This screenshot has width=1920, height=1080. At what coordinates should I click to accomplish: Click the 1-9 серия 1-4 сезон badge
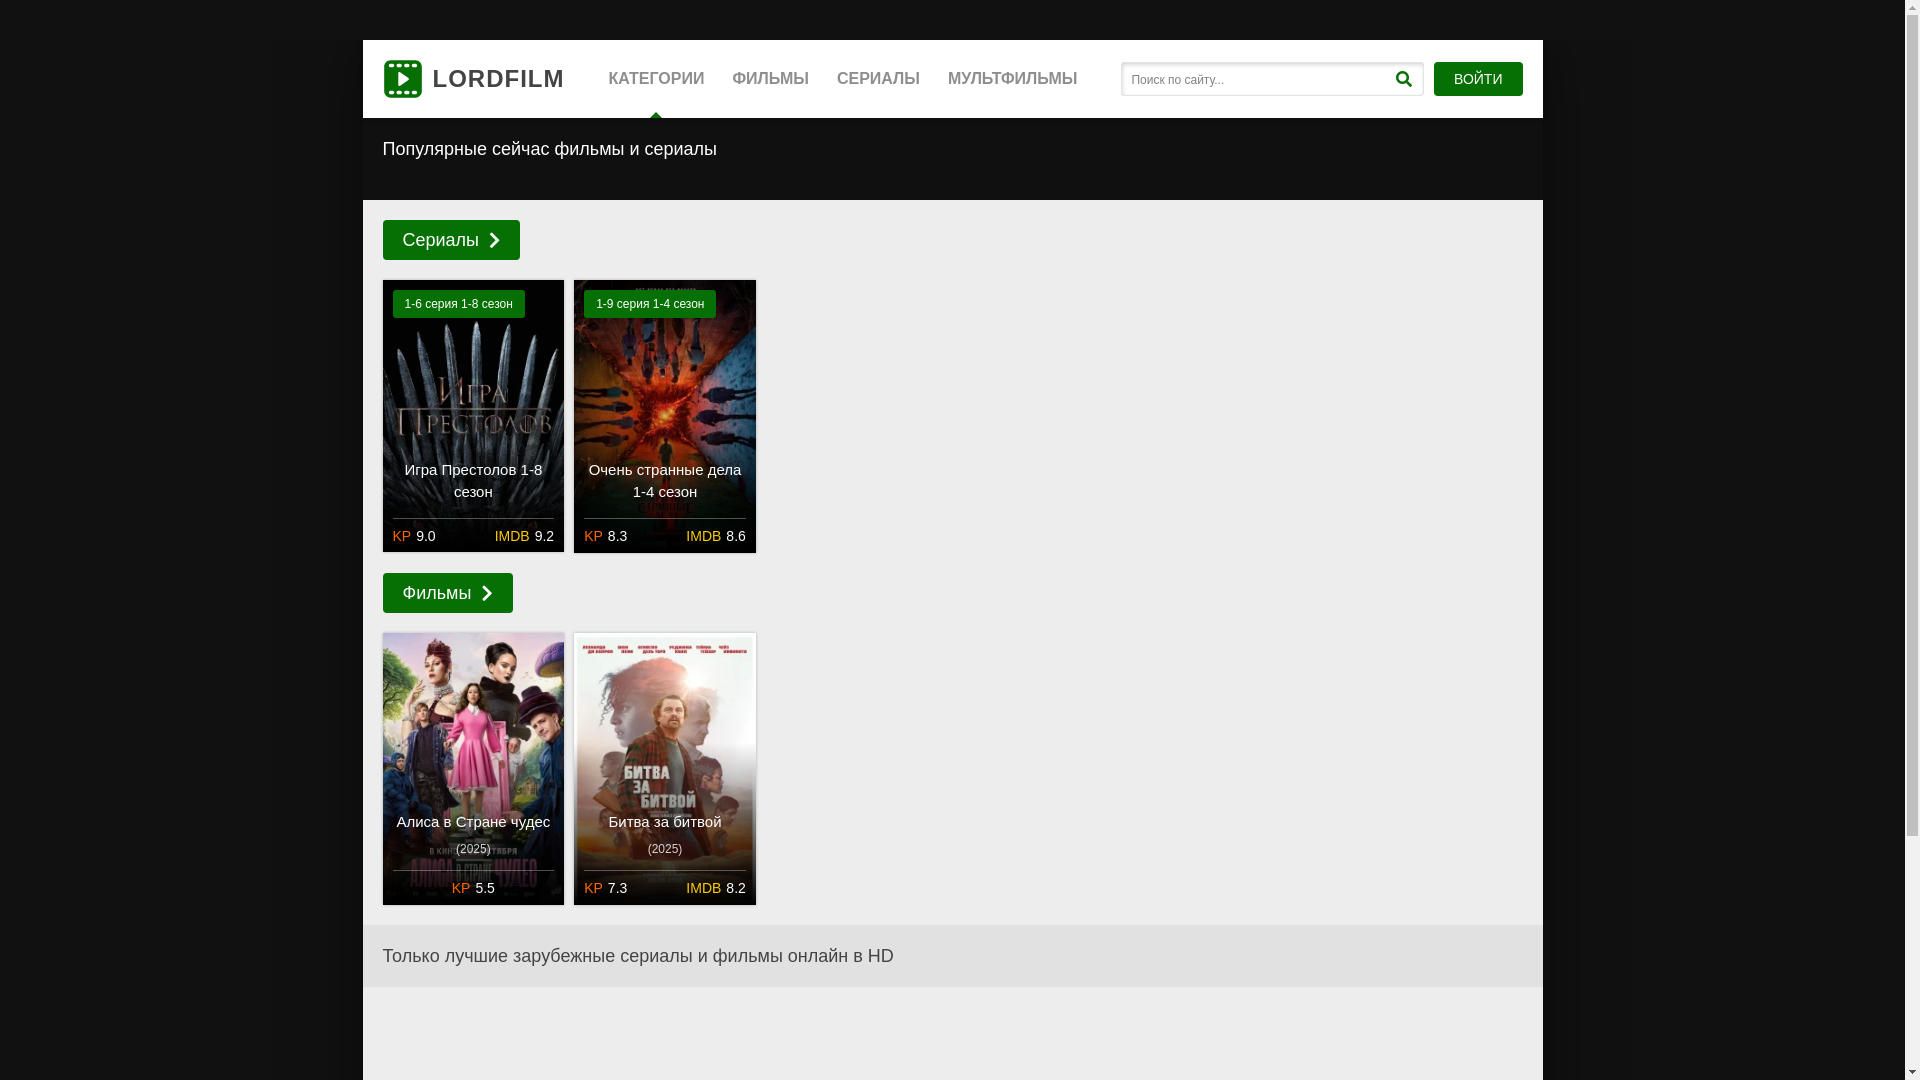click(650, 304)
